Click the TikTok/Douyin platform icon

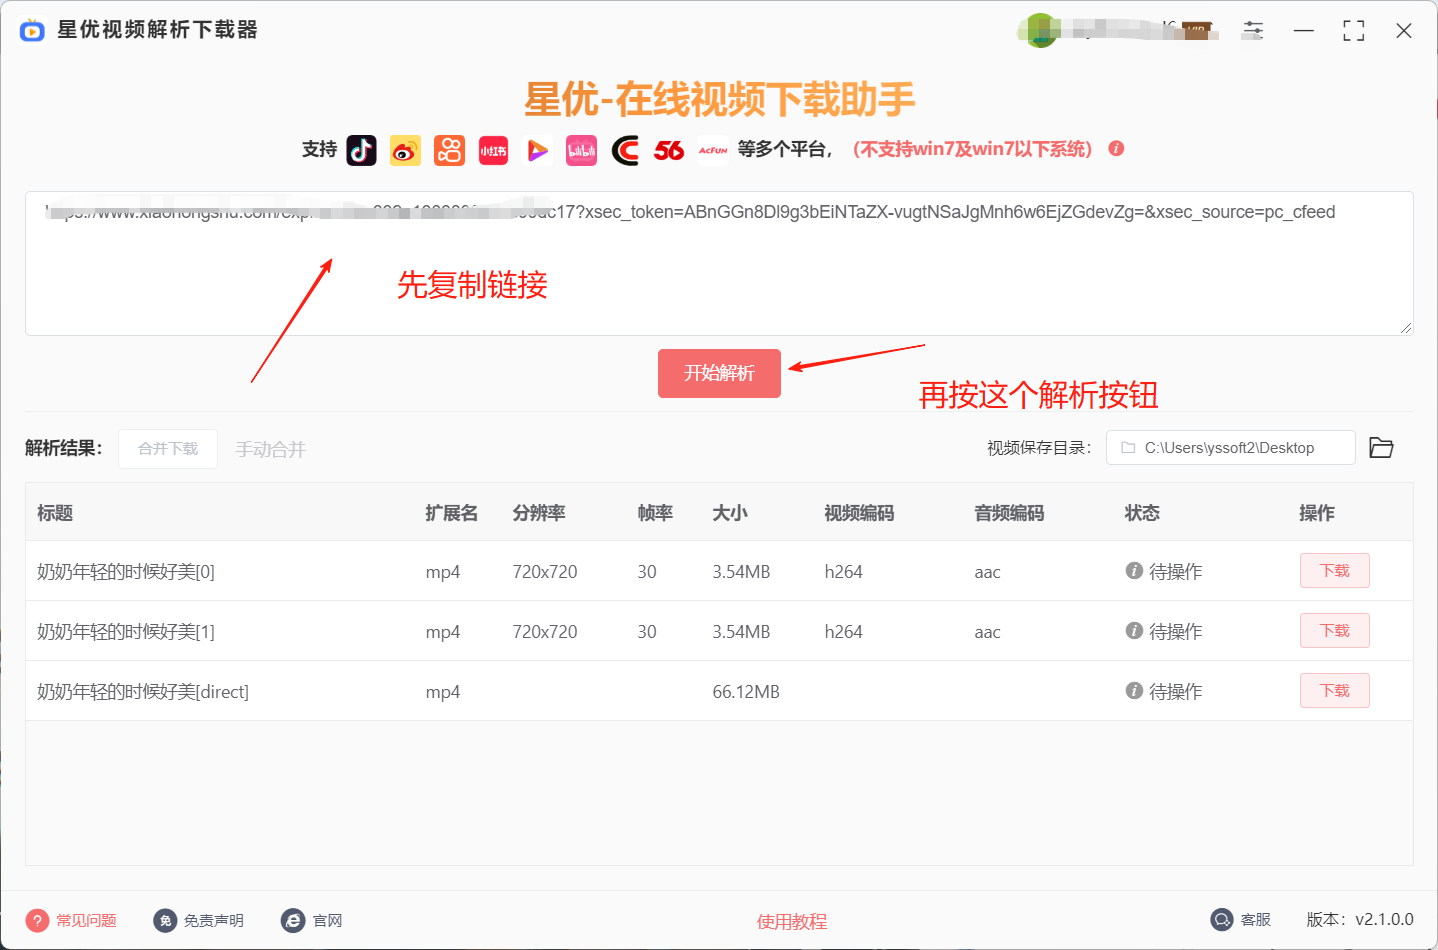tap(361, 150)
